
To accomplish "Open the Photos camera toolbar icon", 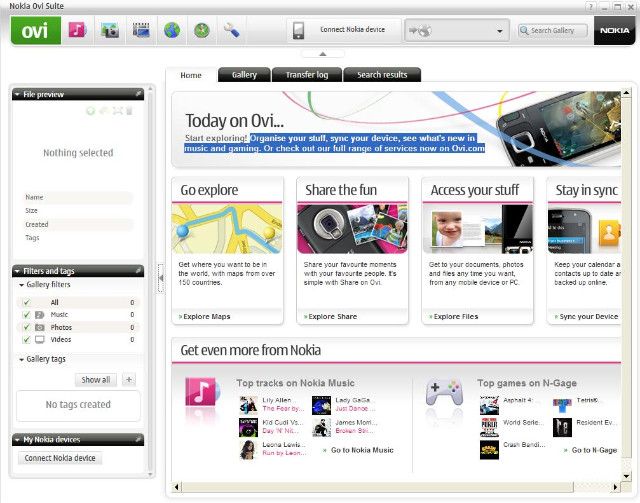I will pos(109,30).
